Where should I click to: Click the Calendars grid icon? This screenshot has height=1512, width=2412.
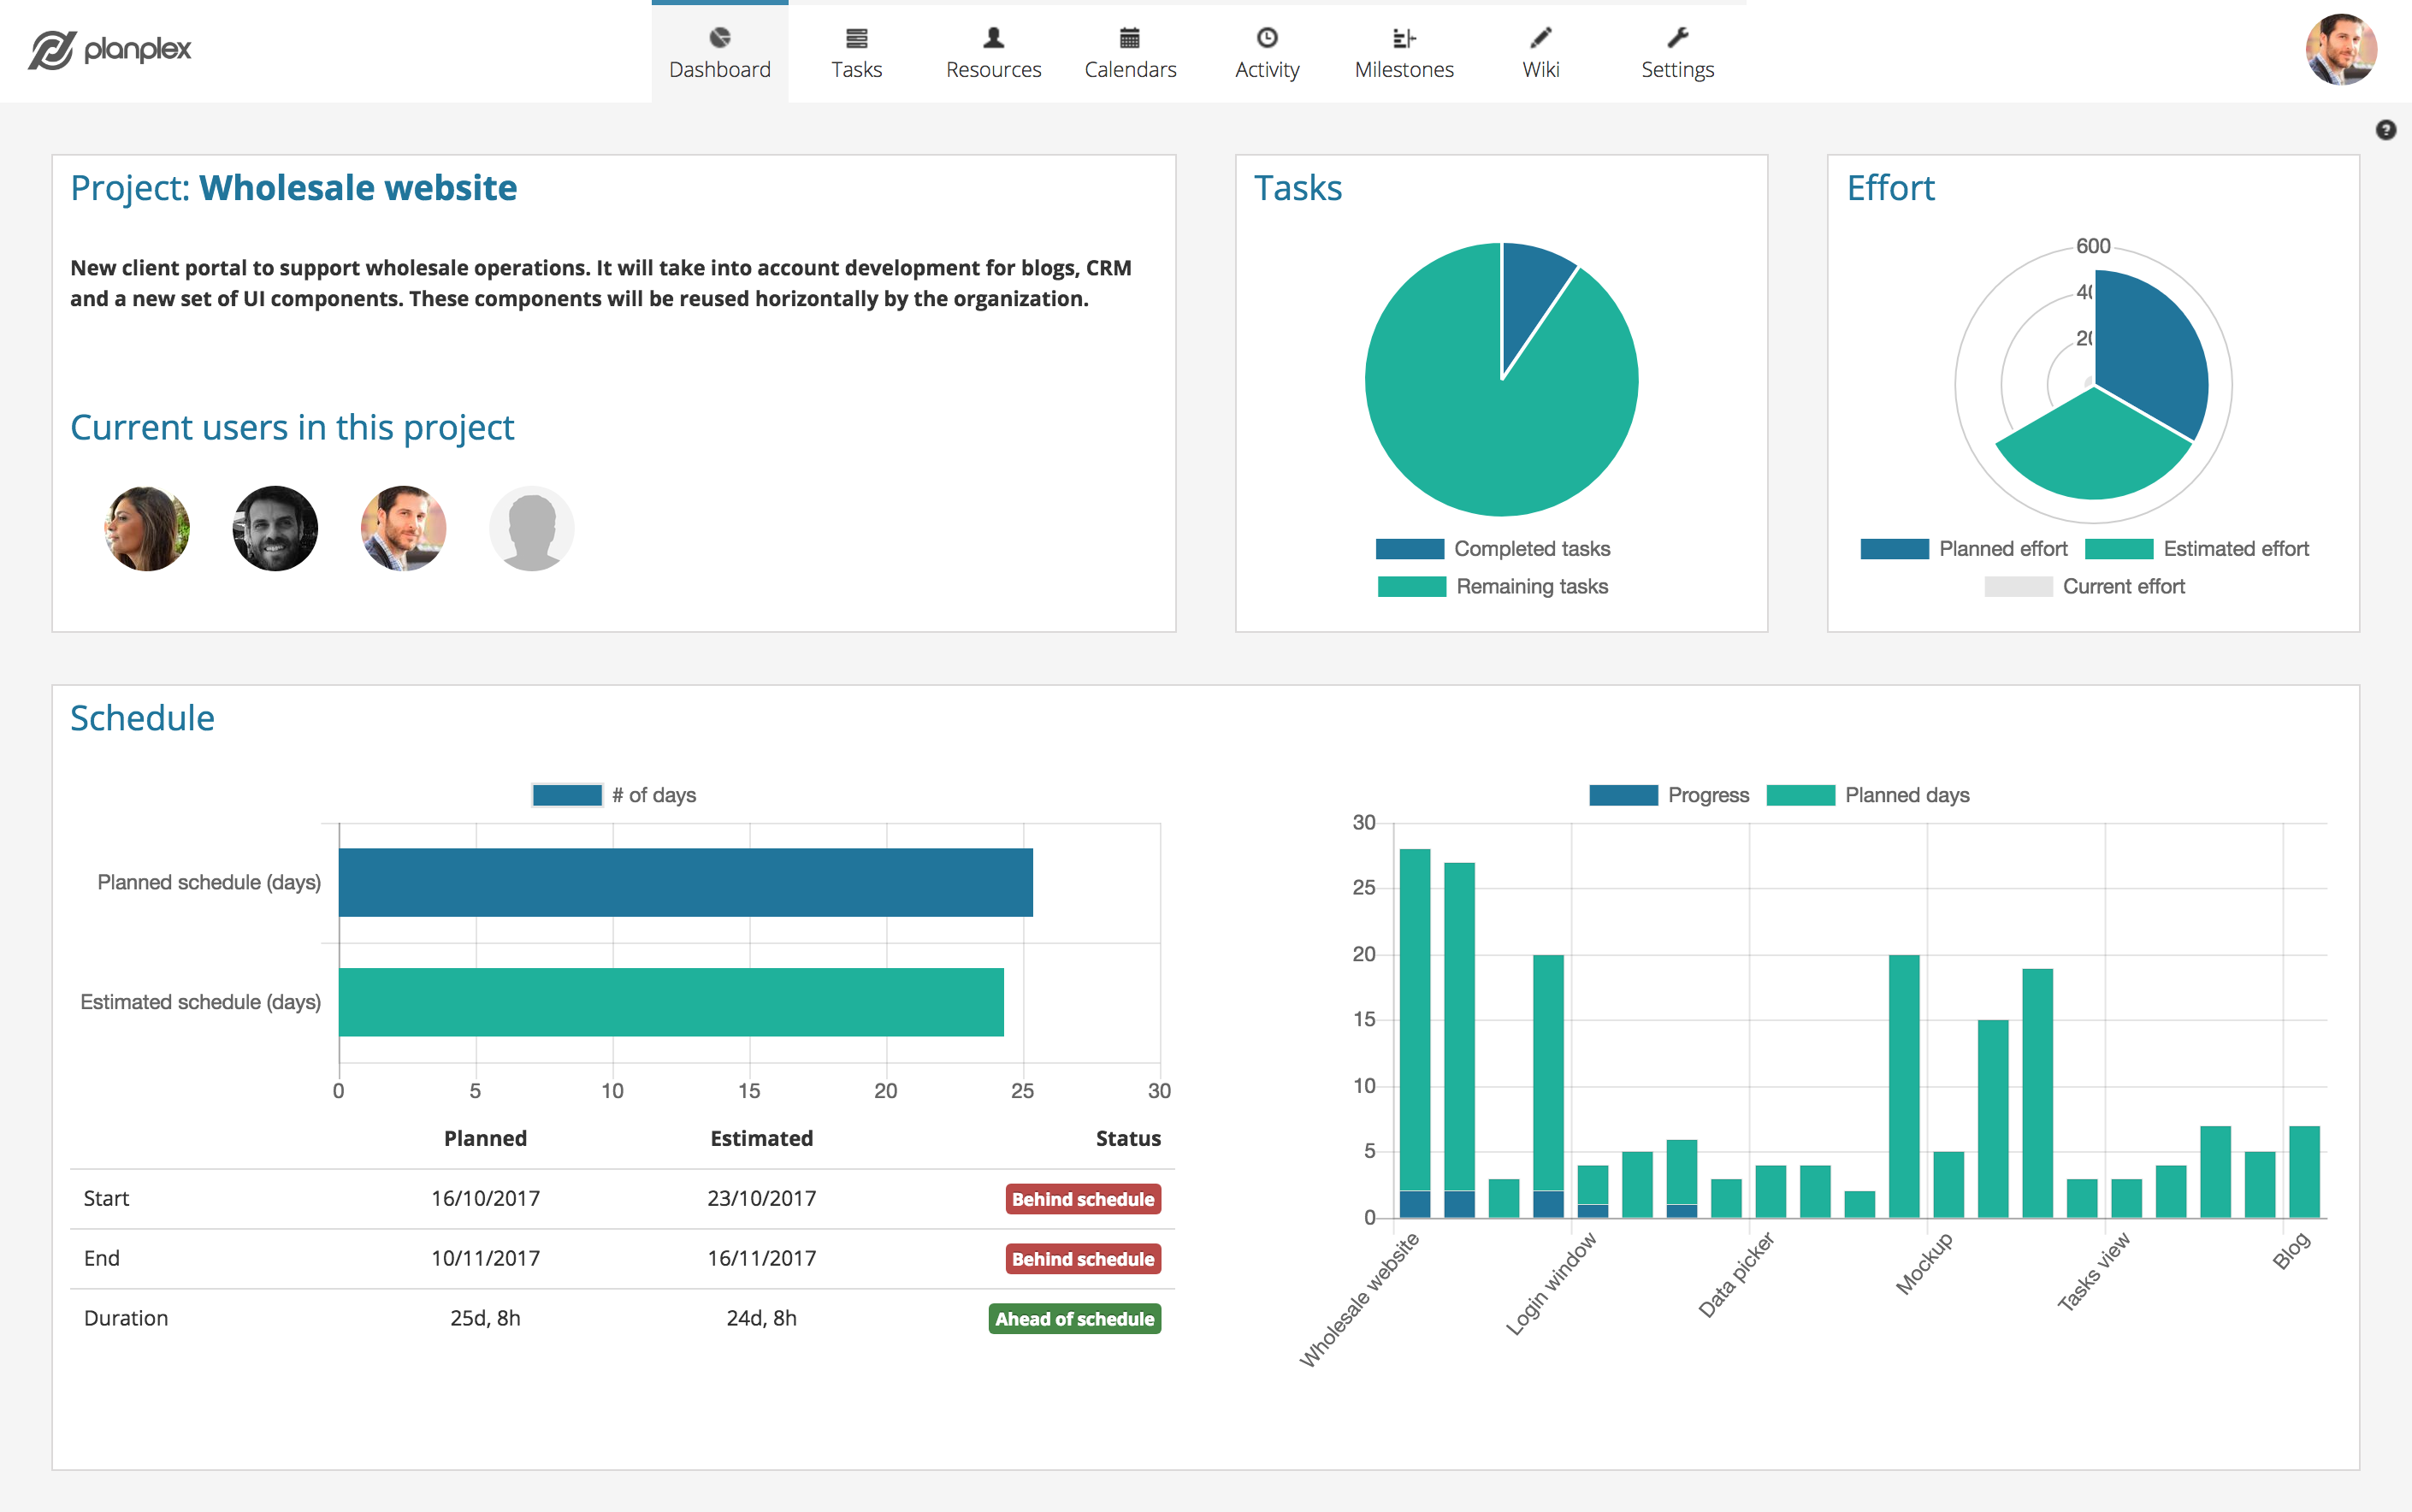tap(1129, 38)
